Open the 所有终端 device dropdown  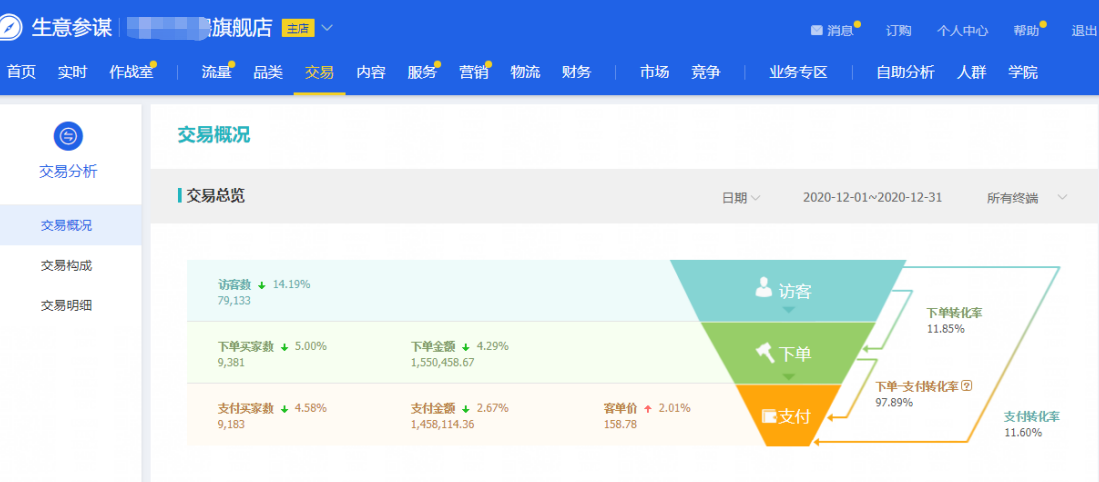pyautogui.click(x=1027, y=198)
